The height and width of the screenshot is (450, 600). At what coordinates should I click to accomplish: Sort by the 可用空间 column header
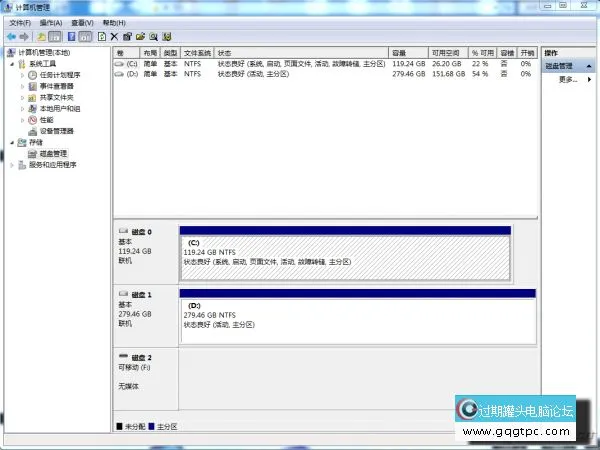[x=448, y=53]
